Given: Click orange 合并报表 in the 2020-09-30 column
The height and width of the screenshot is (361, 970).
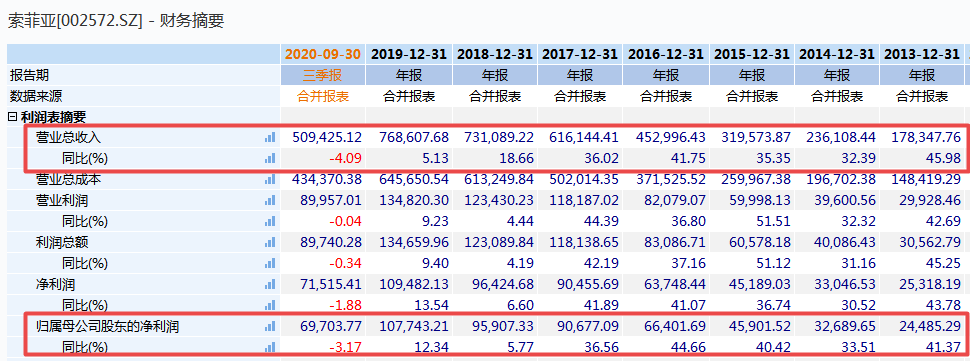Looking at the screenshot, I should coord(323,96).
